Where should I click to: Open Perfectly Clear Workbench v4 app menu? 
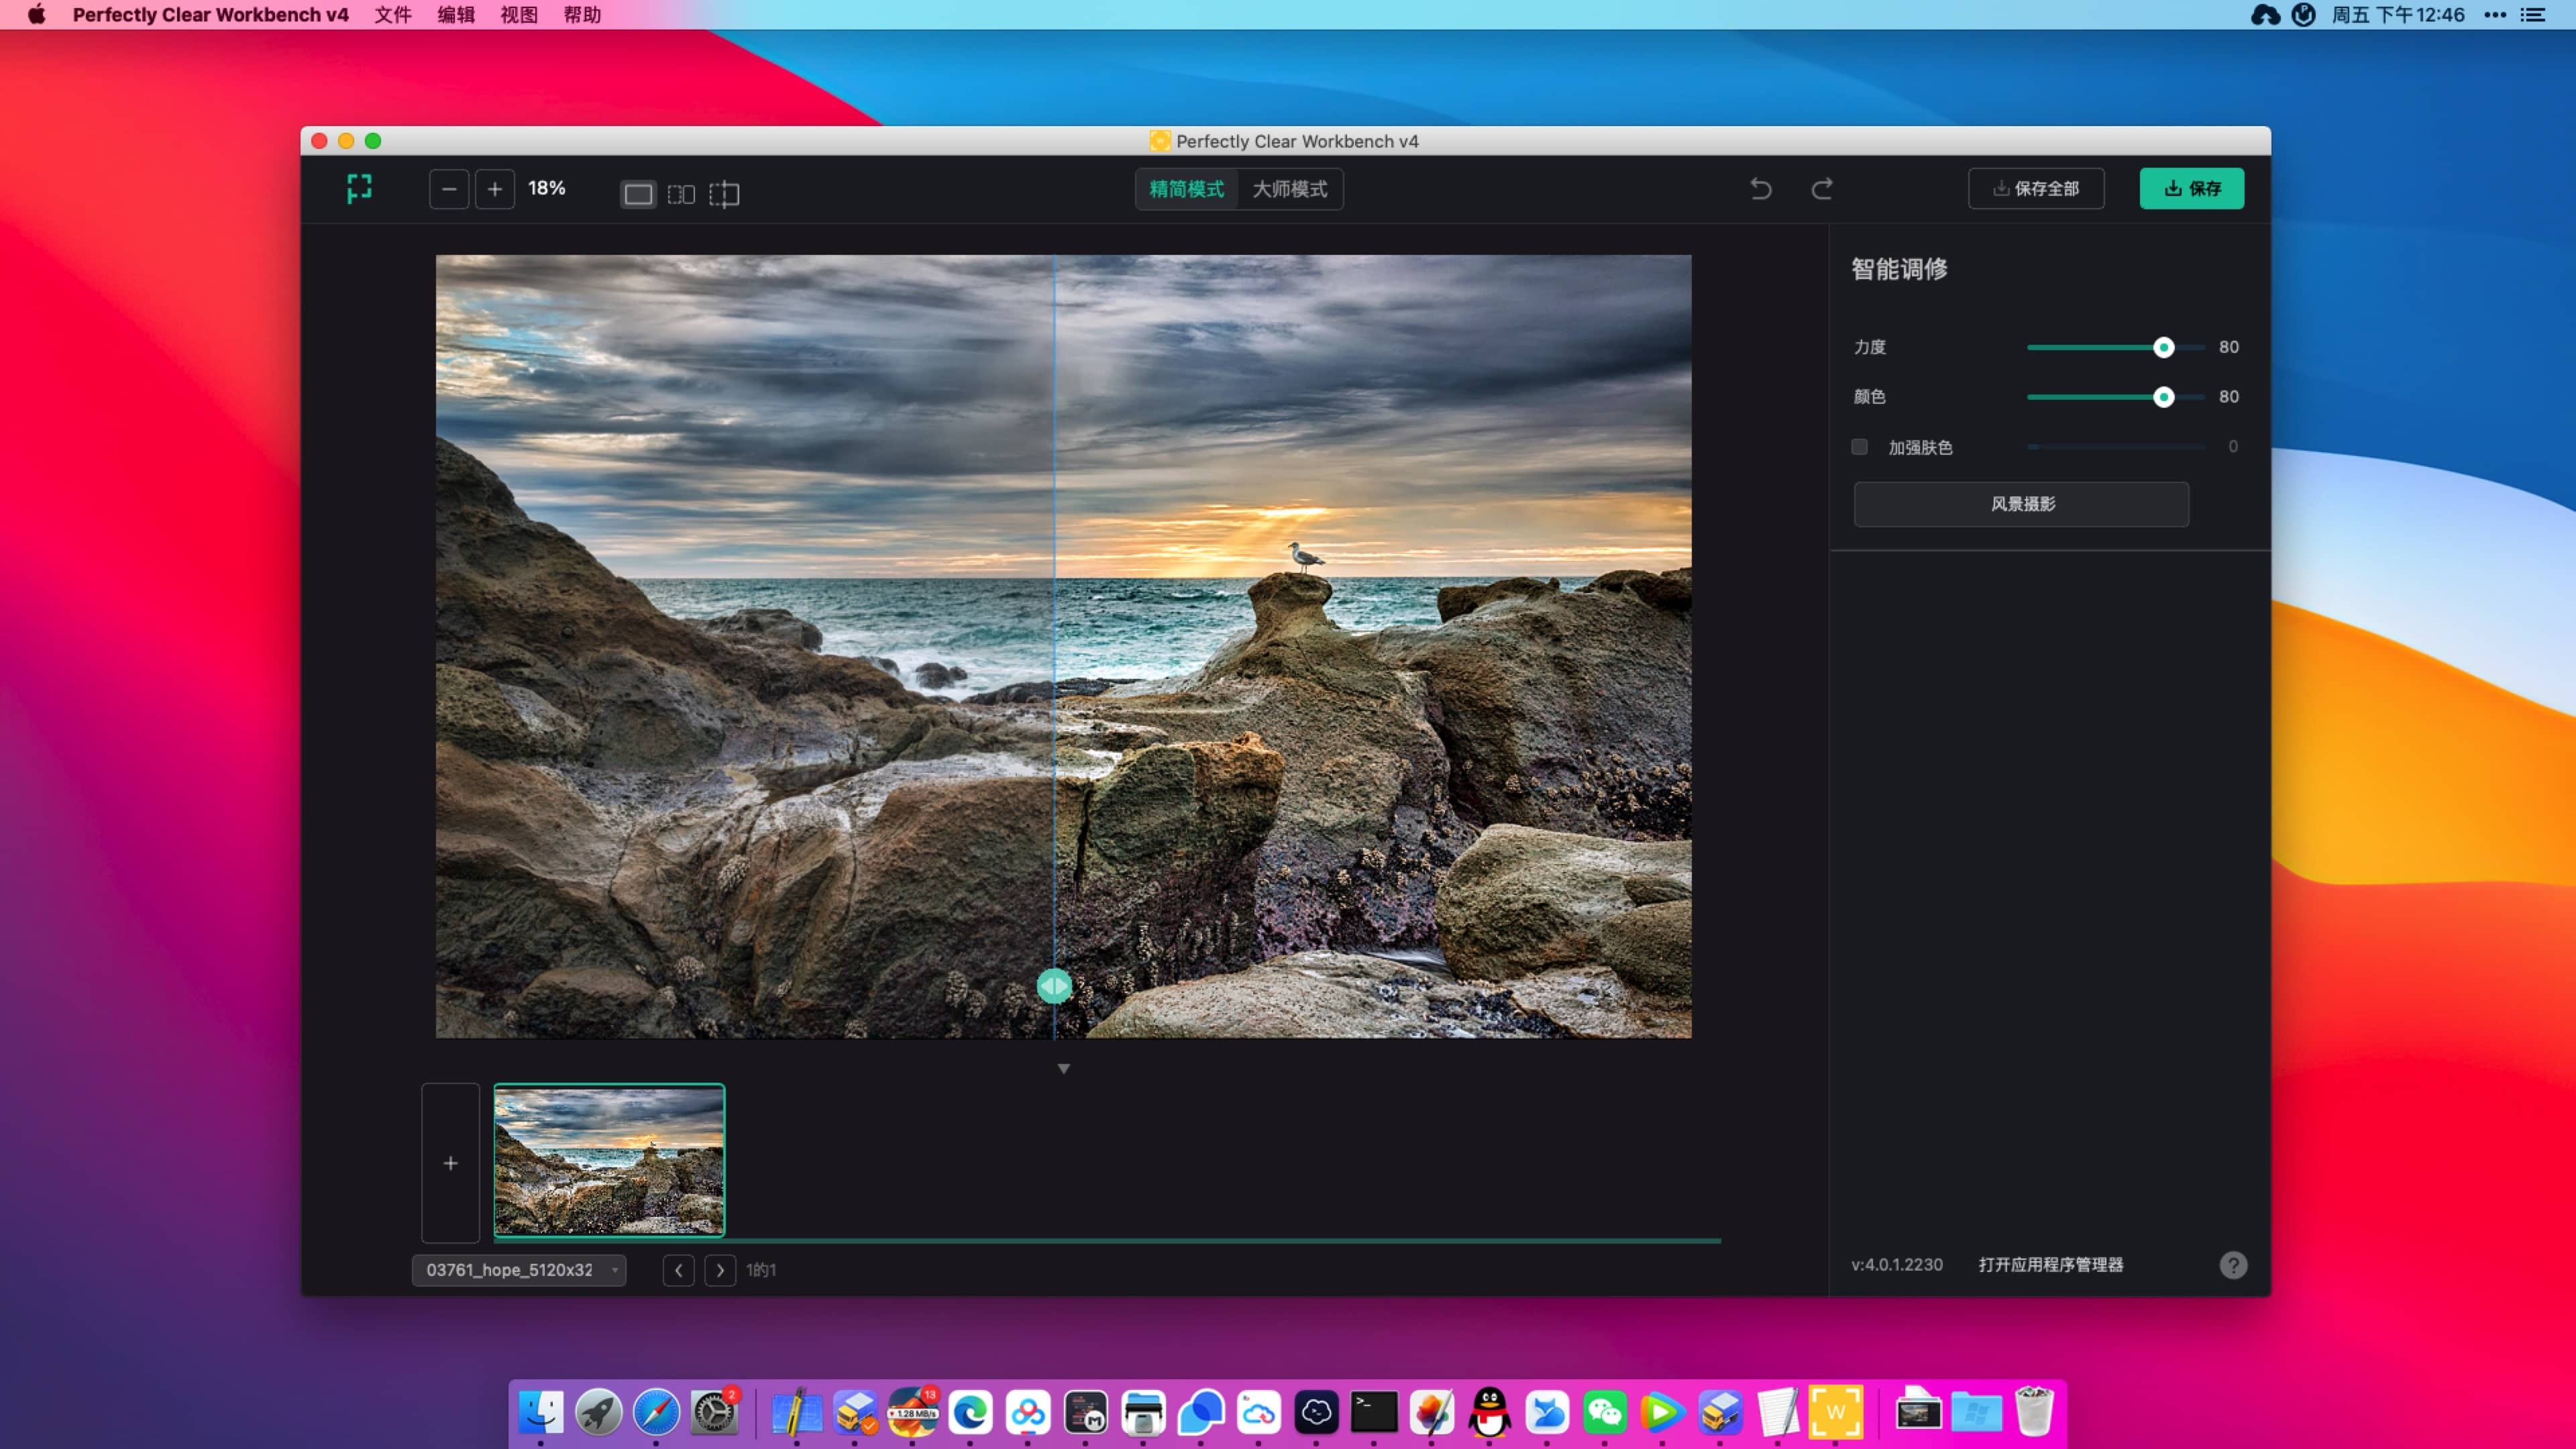pyautogui.click(x=211, y=15)
